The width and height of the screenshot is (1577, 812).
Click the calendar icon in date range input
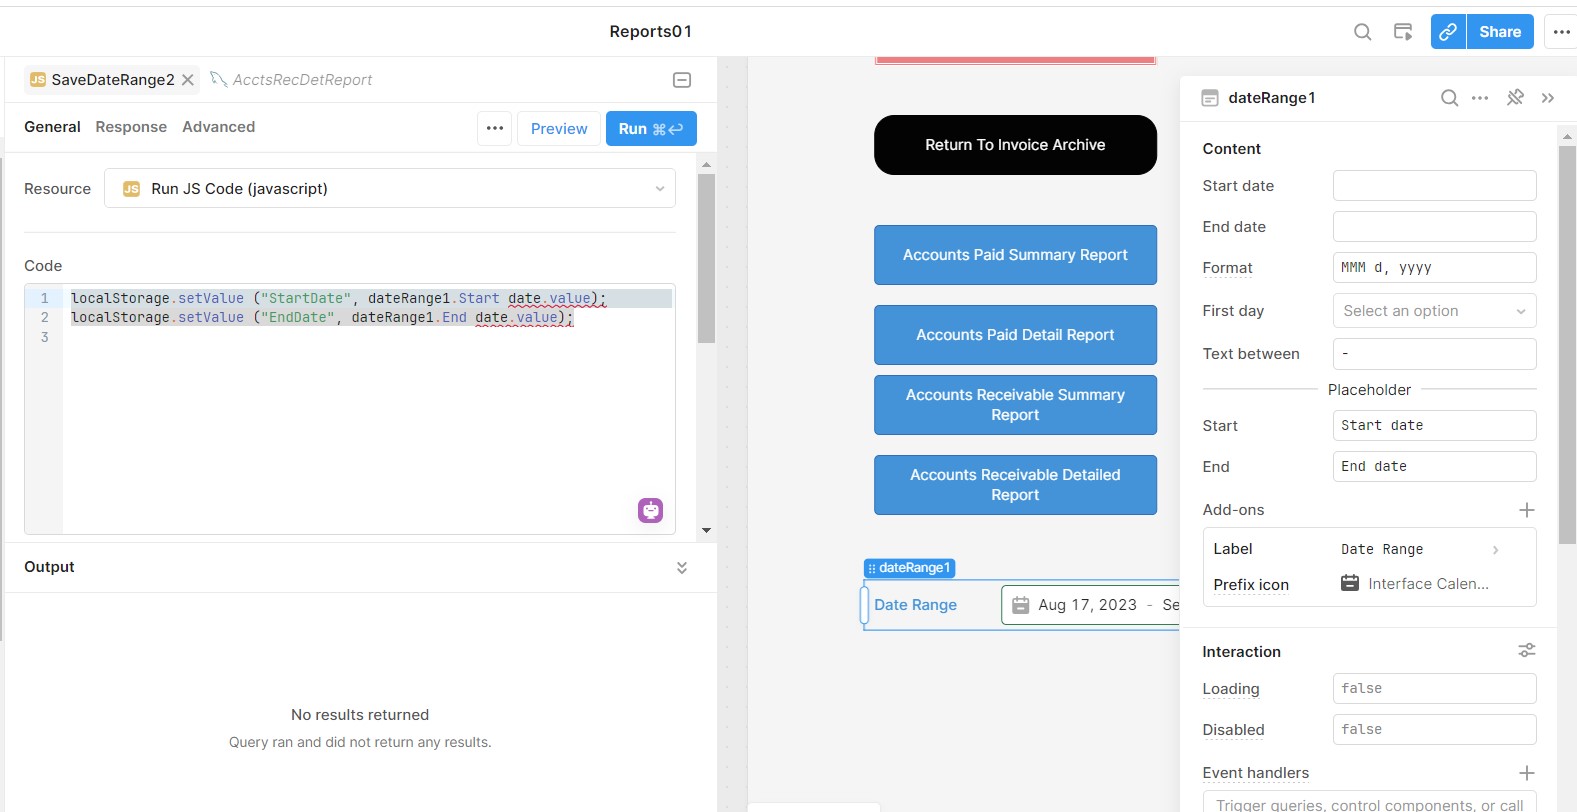pos(1020,605)
